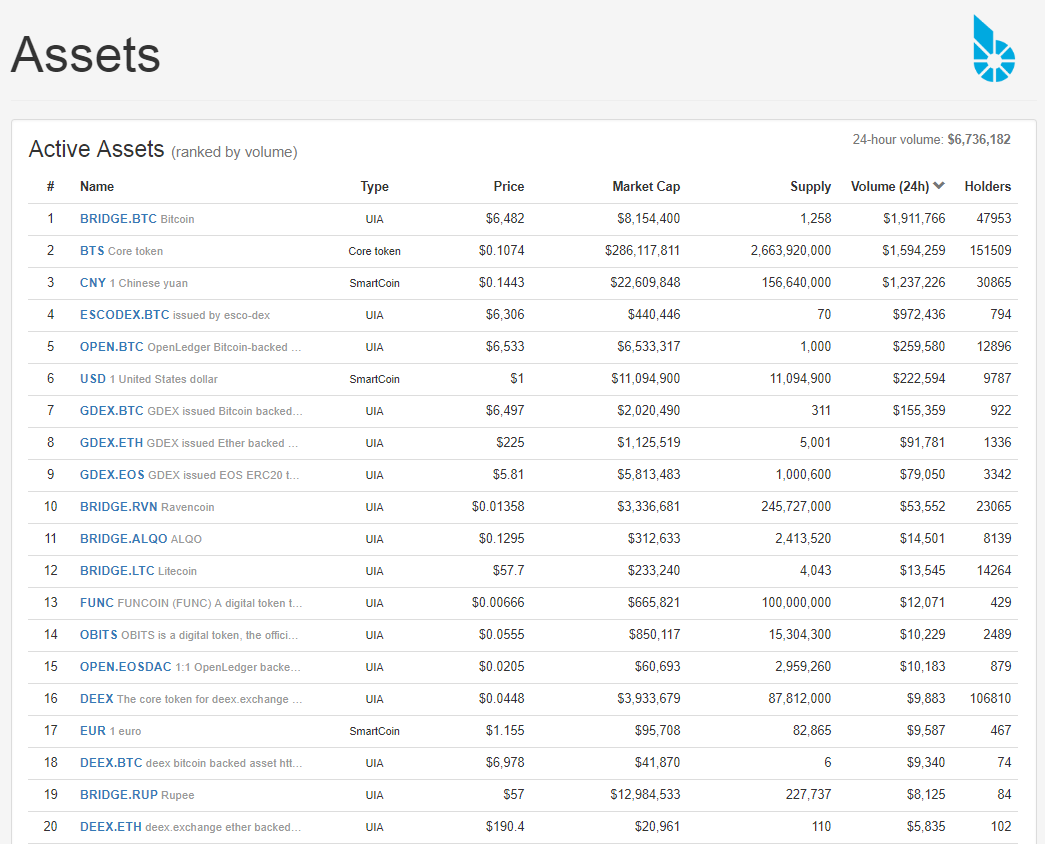Click the Active Assets heading
This screenshot has width=1045, height=844.
[x=97, y=149]
